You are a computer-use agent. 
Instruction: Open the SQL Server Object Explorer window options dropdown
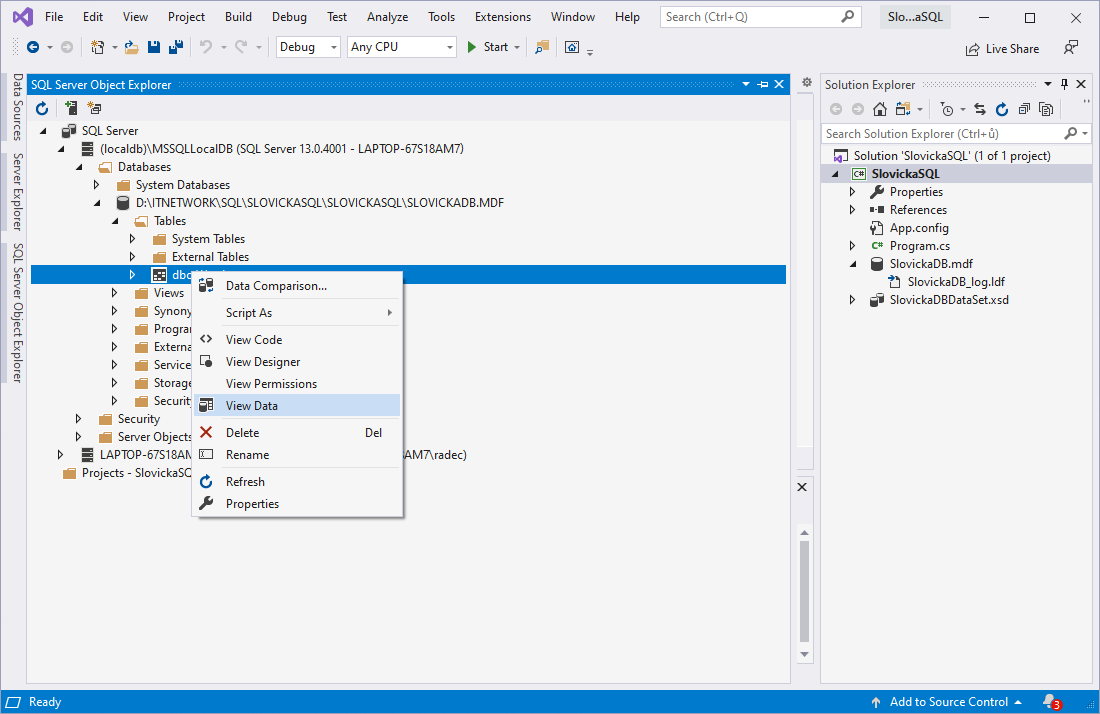pos(746,84)
